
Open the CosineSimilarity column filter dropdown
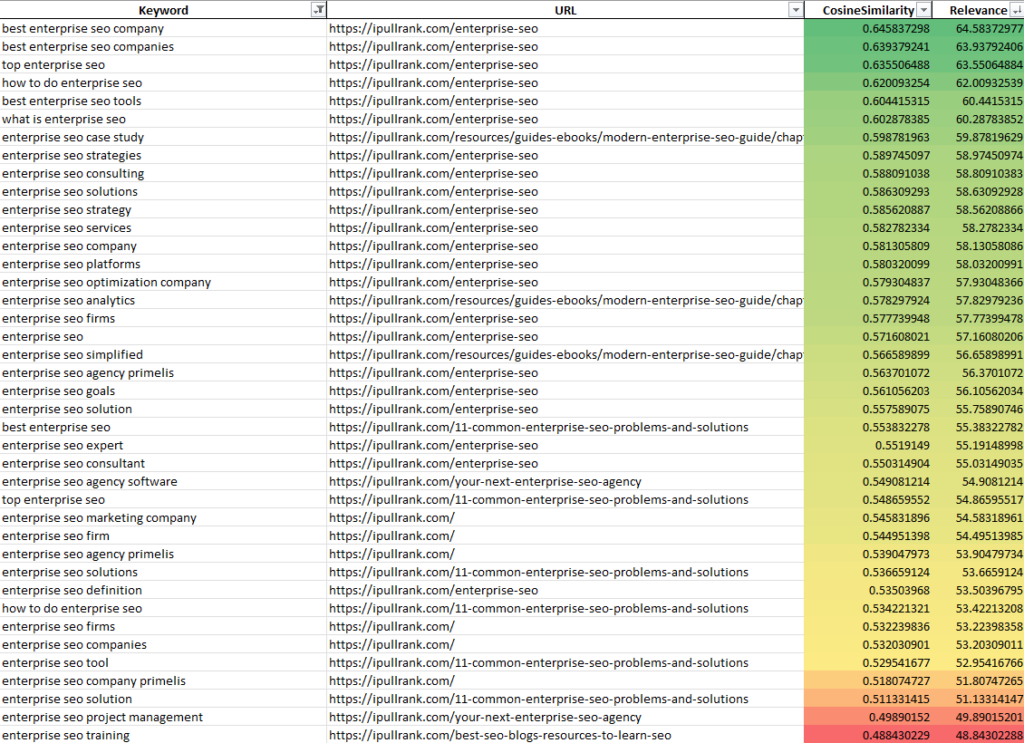(924, 10)
